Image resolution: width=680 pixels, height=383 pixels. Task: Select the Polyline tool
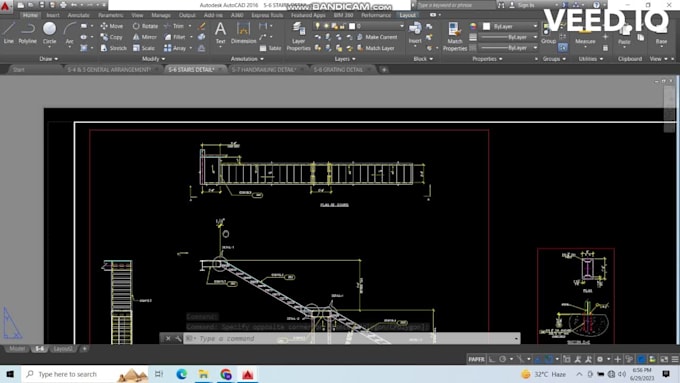click(27, 33)
